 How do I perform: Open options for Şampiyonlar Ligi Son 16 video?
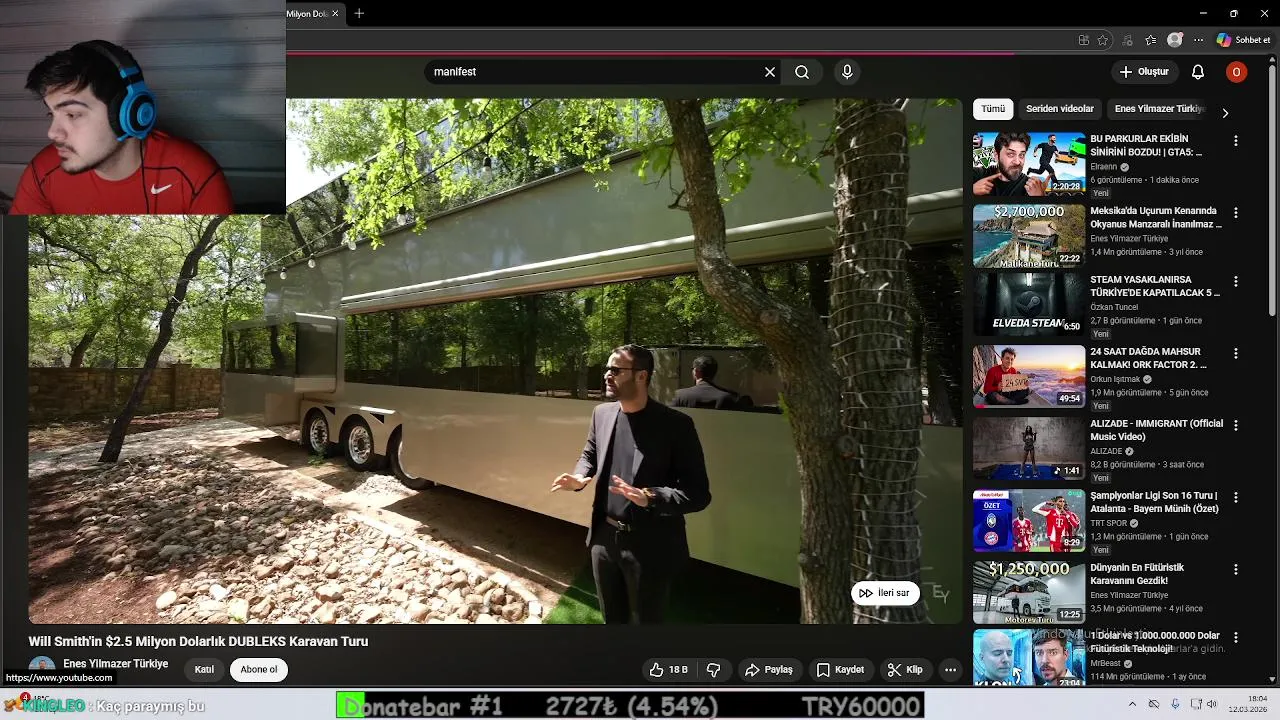point(1236,497)
